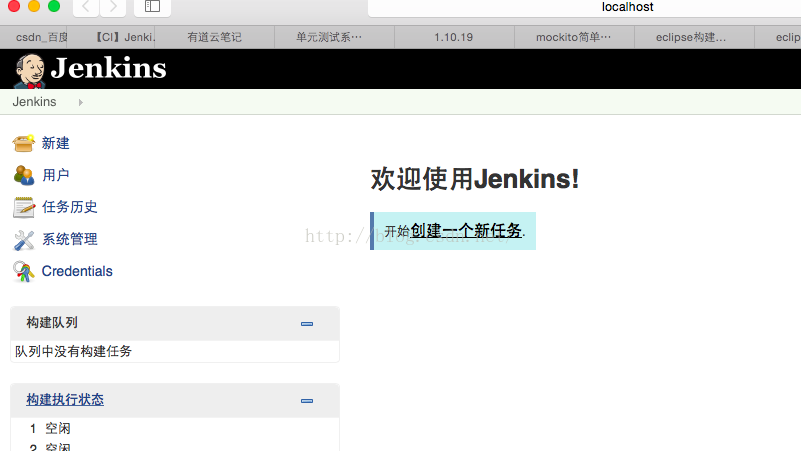The height and width of the screenshot is (451, 801).
Task: Click the Jenkins title in the header
Action: click(x=108, y=68)
